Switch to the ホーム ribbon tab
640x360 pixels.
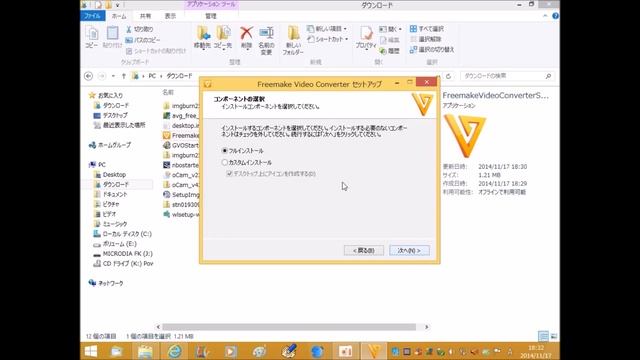coord(119,16)
